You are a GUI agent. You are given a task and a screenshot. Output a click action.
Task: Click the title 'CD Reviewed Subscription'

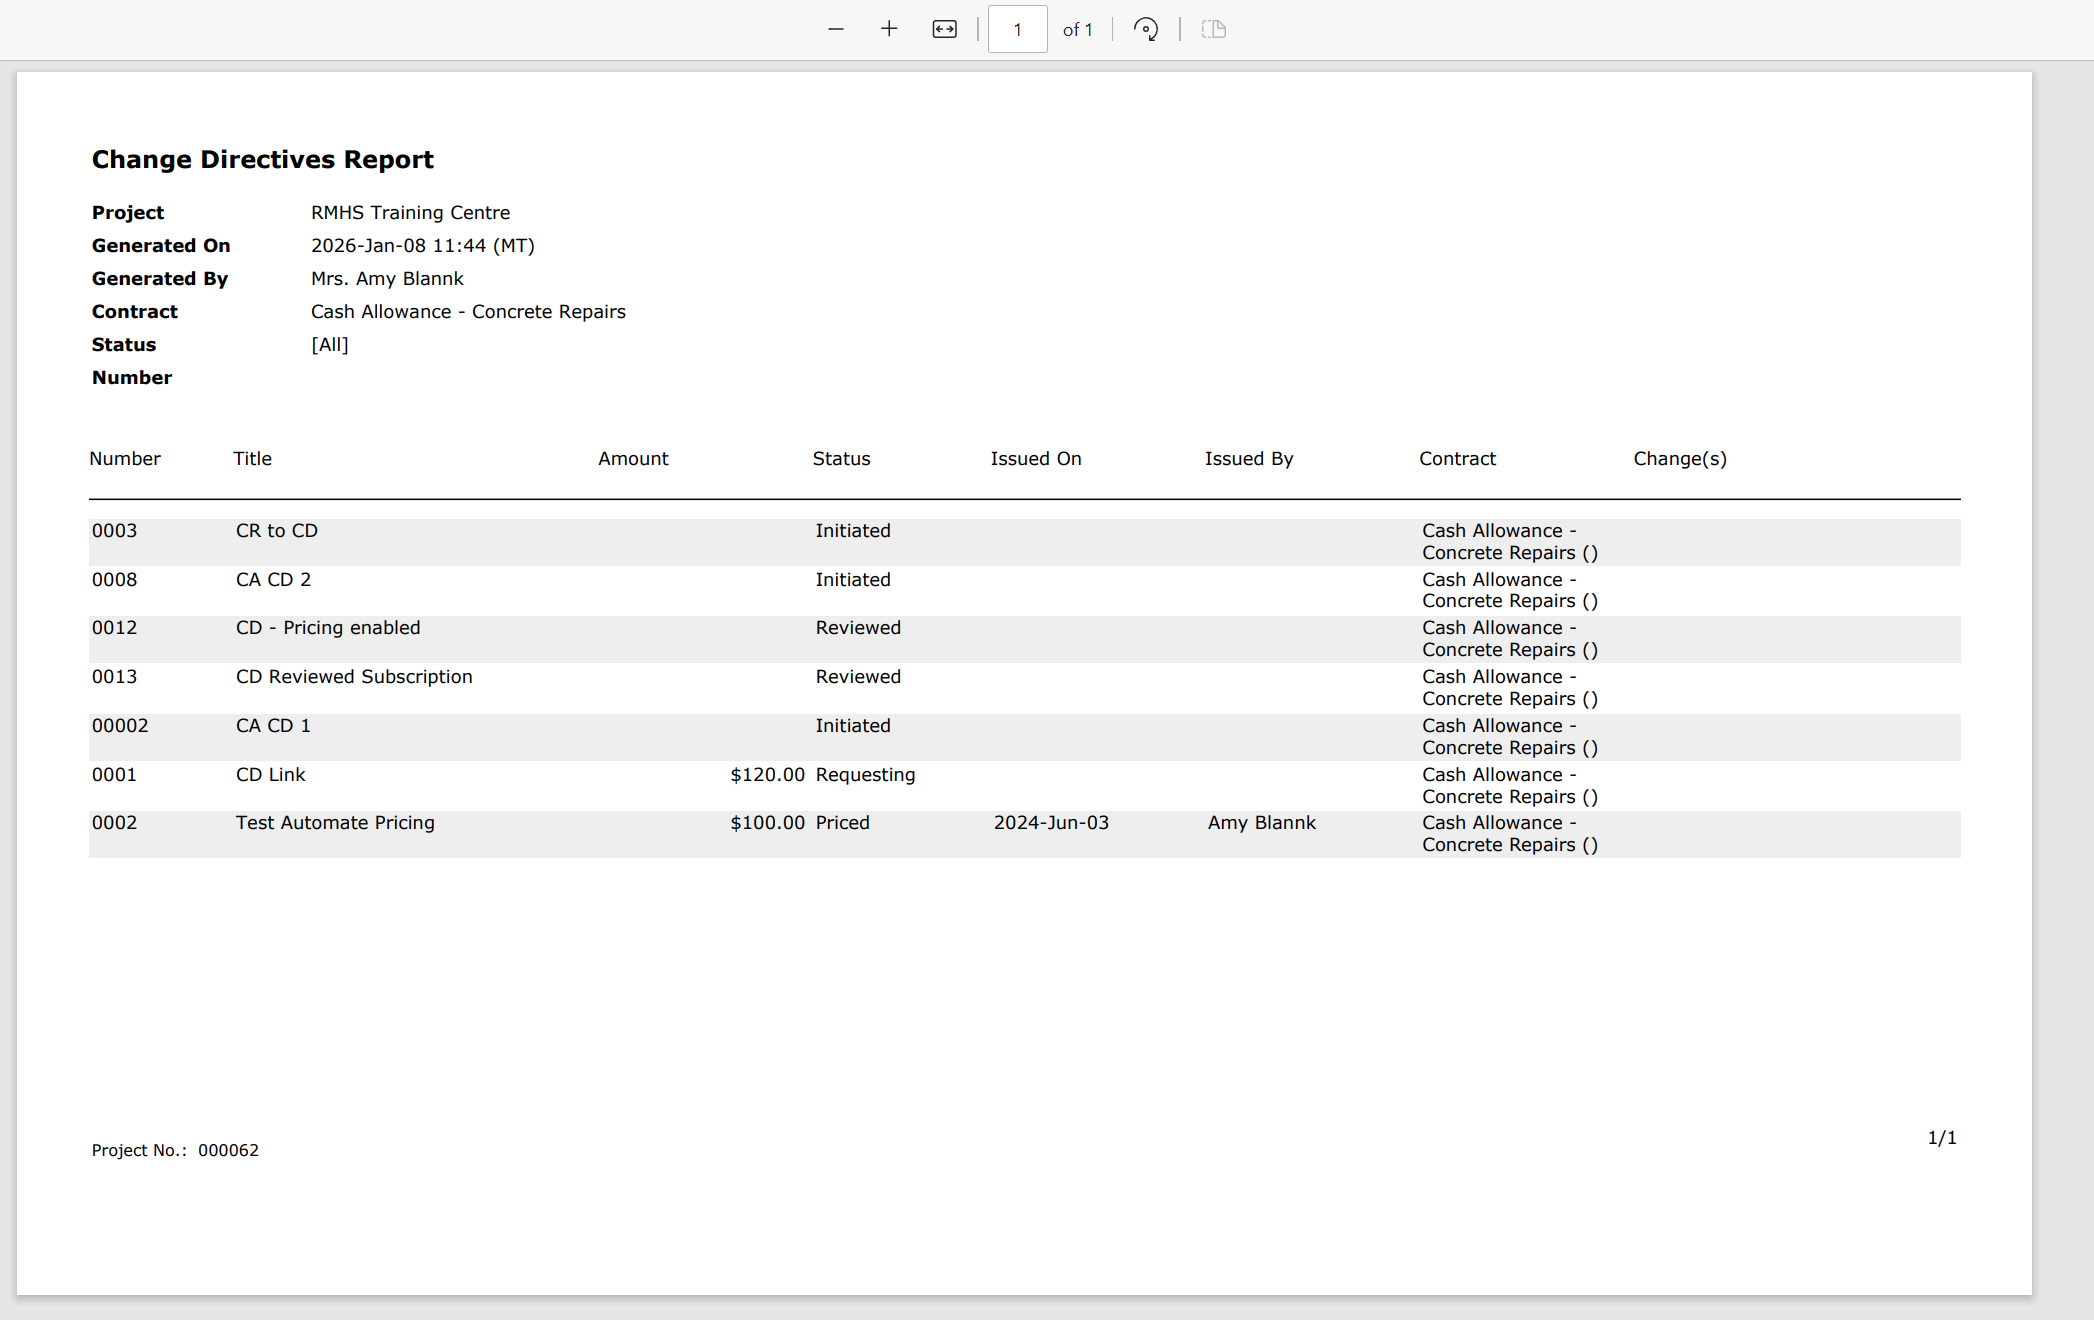tap(354, 676)
